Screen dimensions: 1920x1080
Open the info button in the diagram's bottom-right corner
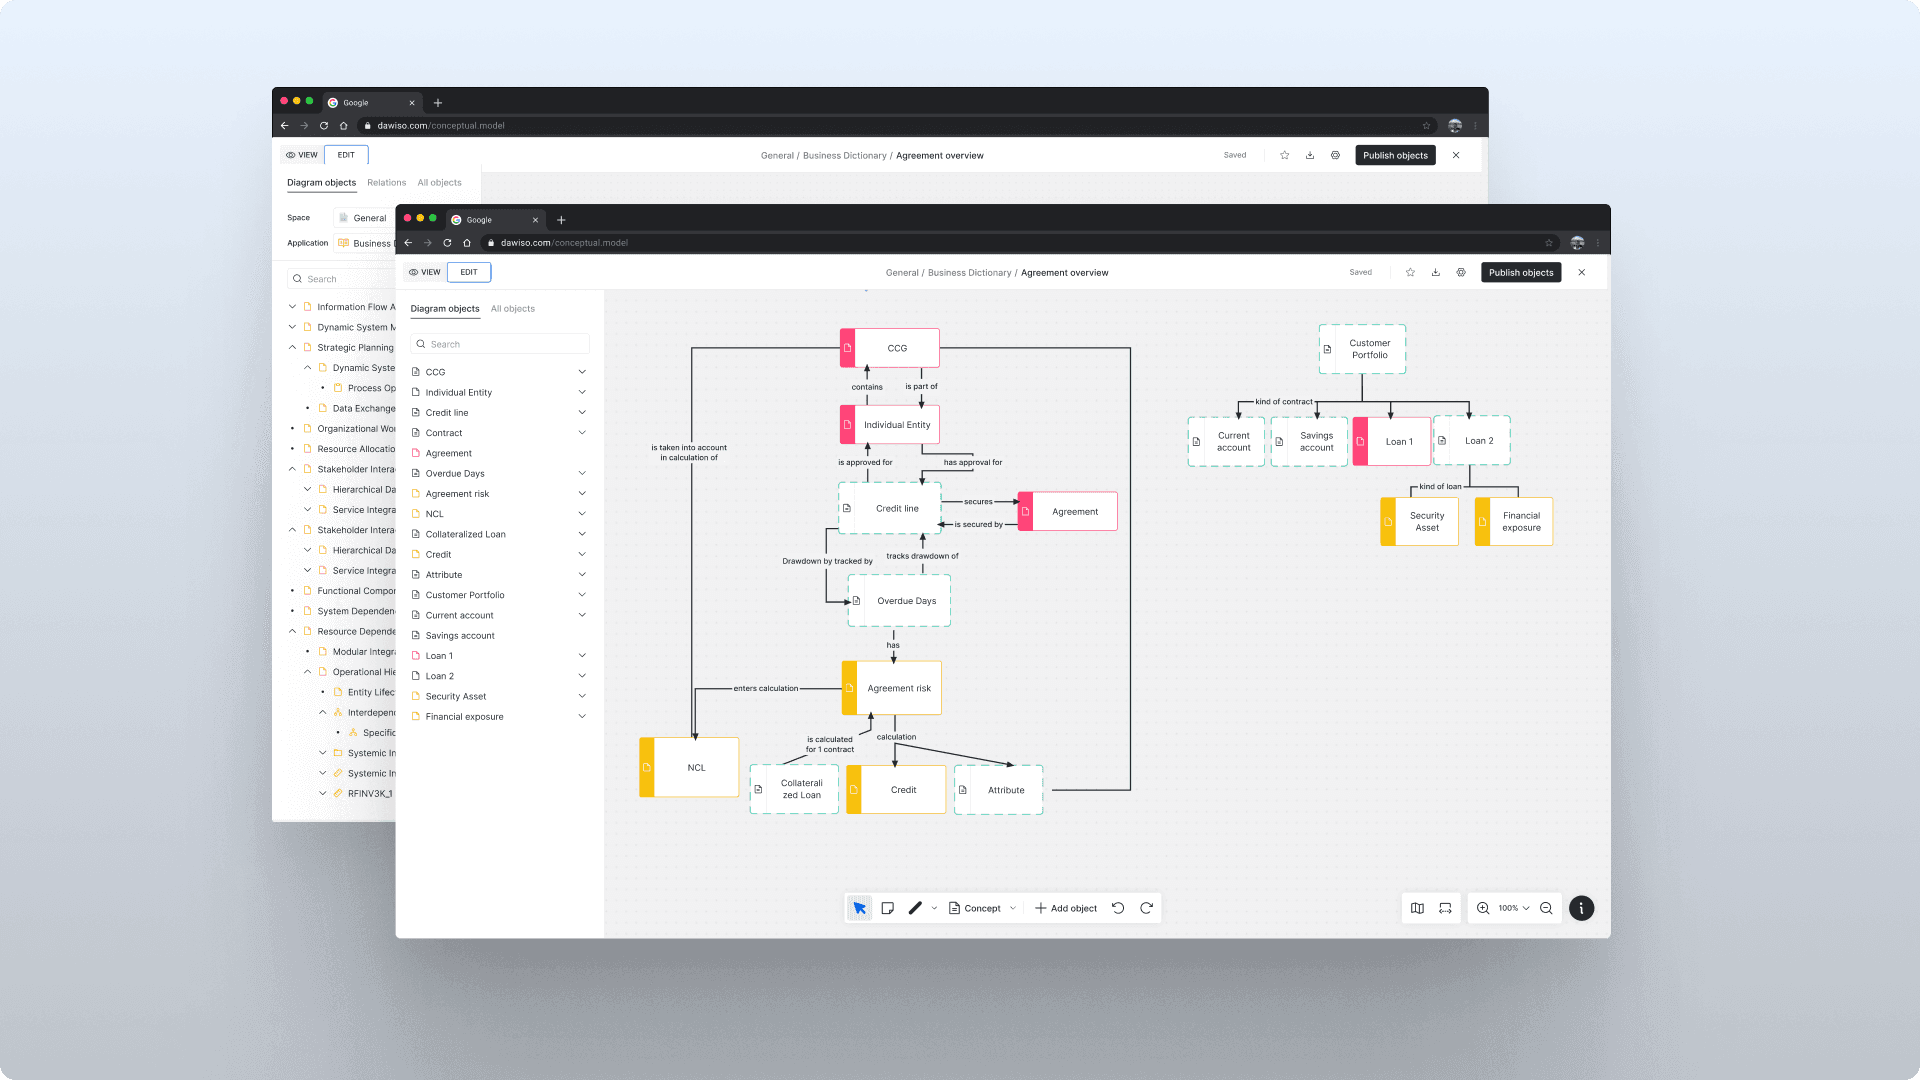(1581, 908)
